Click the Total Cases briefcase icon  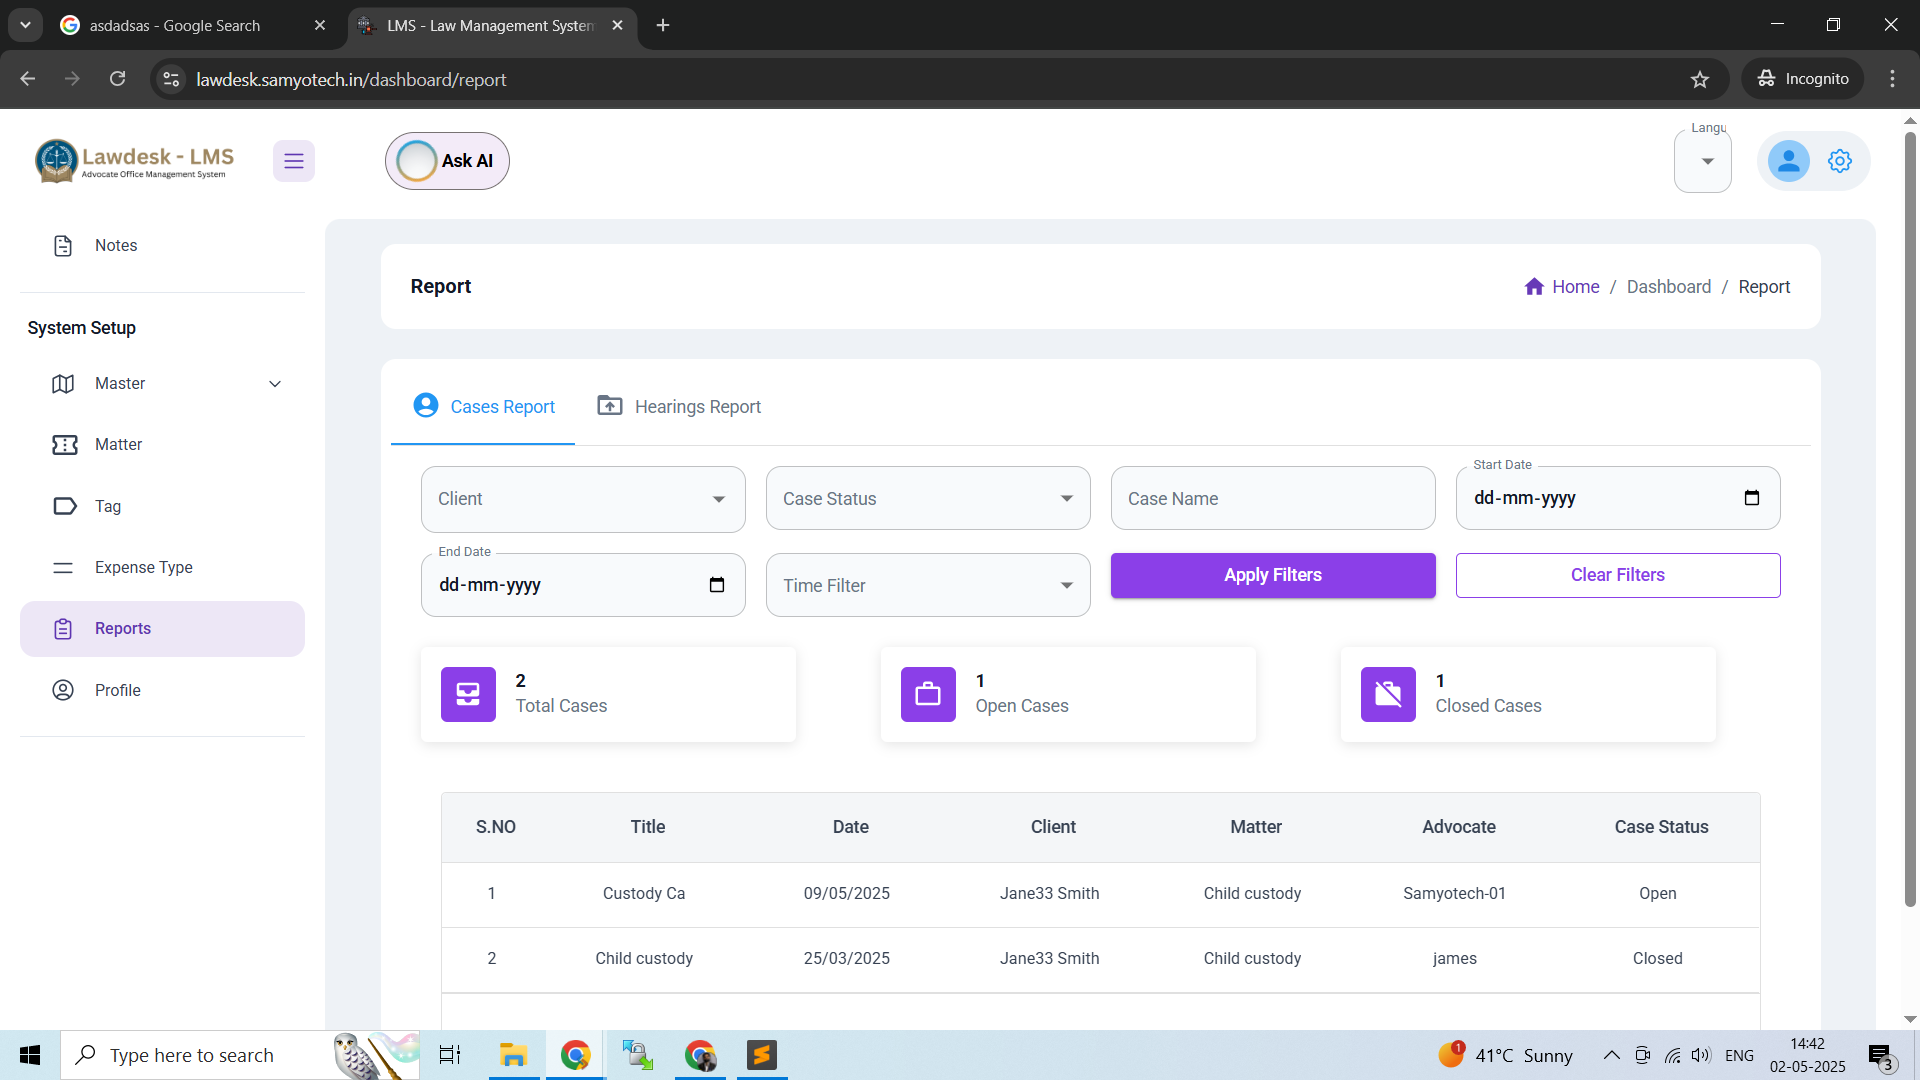coord(467,693)
